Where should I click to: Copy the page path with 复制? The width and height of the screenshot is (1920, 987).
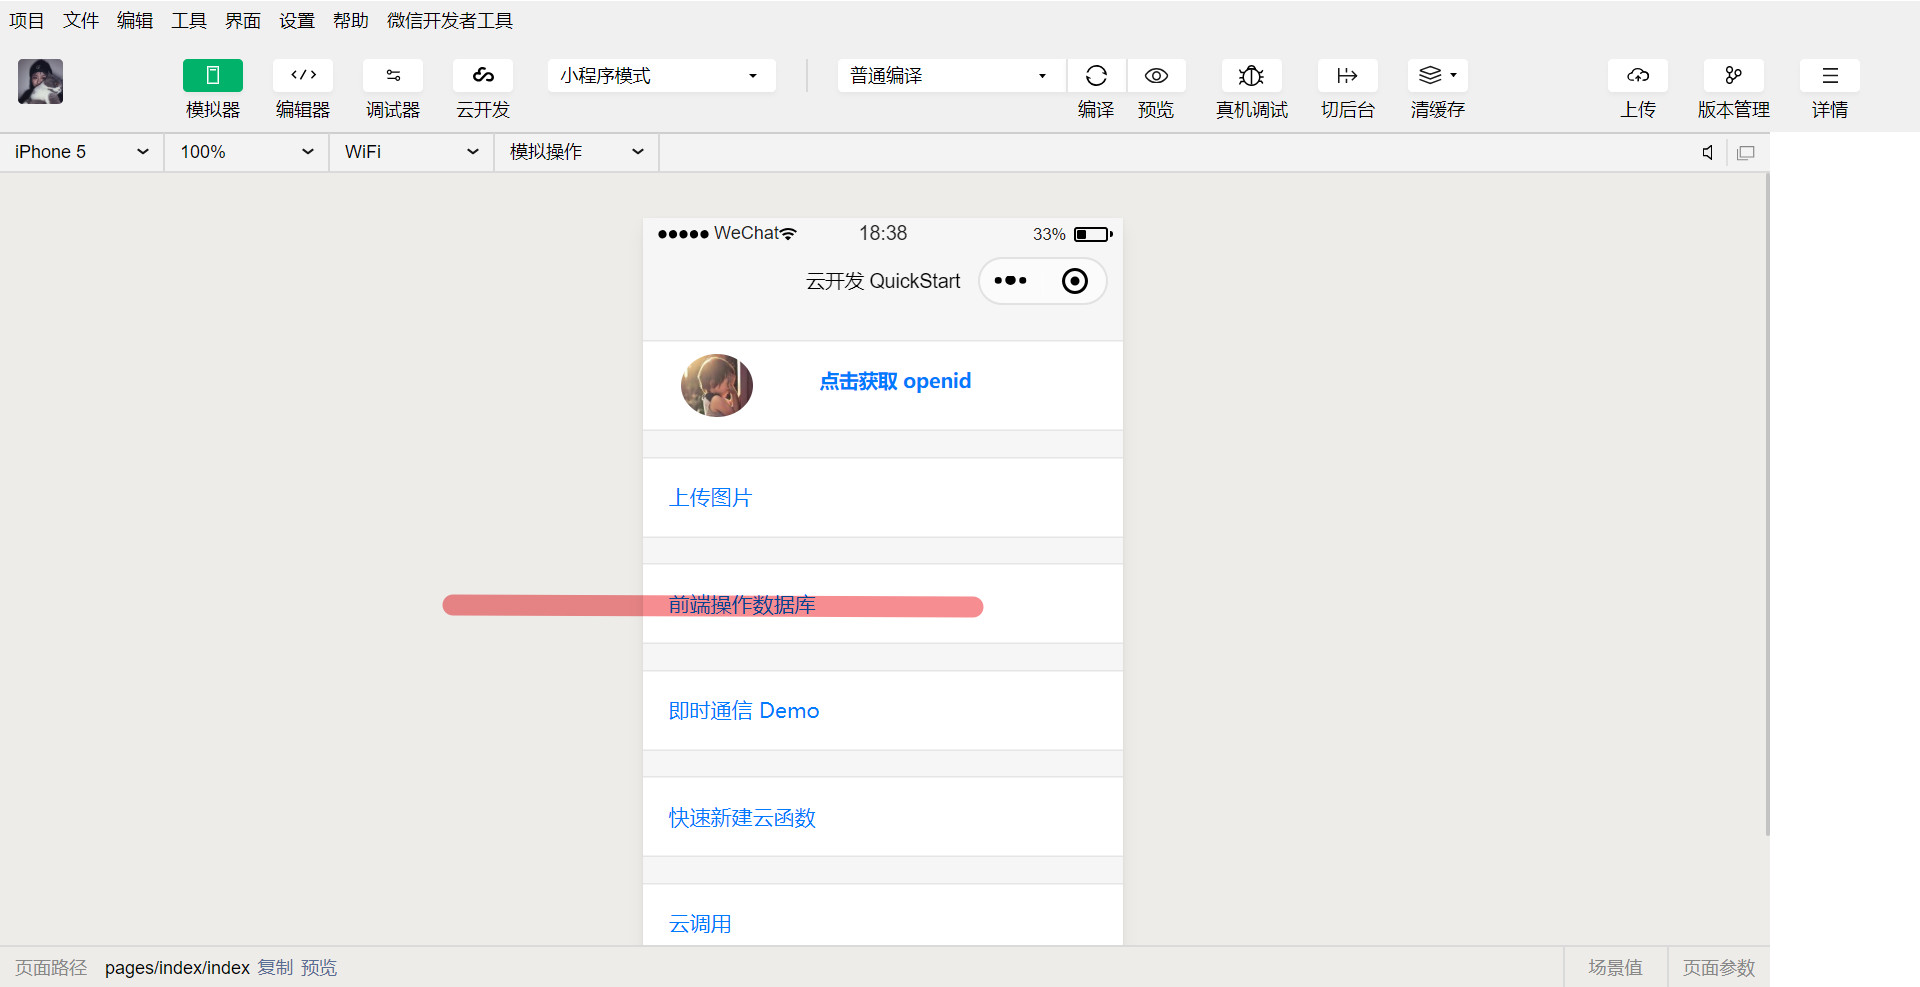tap(275, 968)
